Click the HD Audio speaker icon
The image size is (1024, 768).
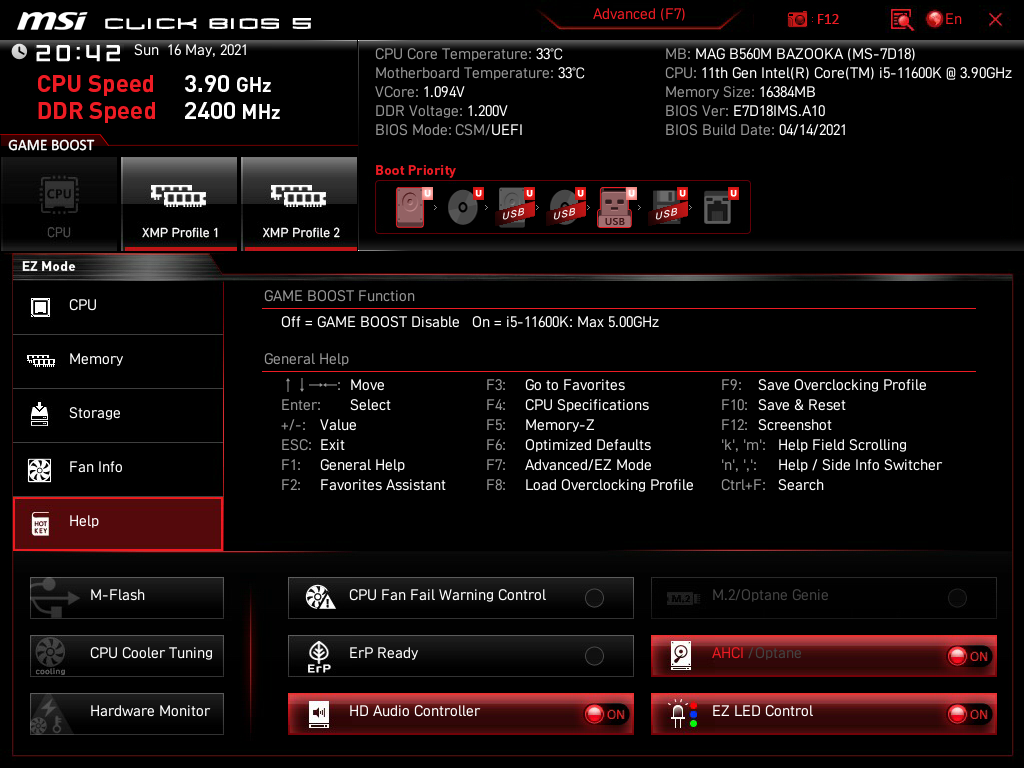[x=319, y=714]
